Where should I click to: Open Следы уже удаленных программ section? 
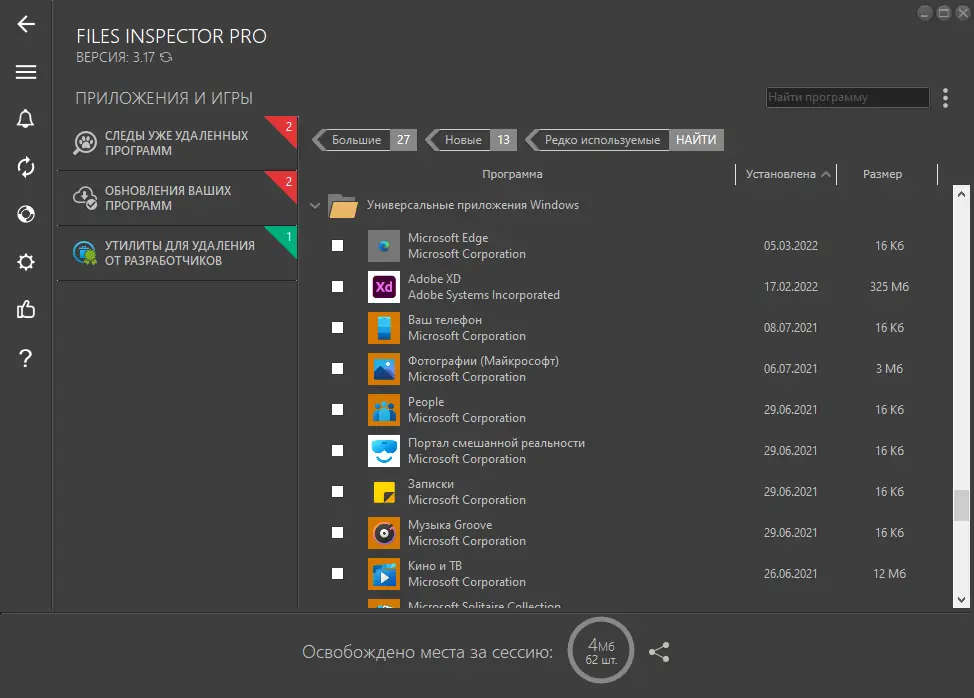(177, 143)
